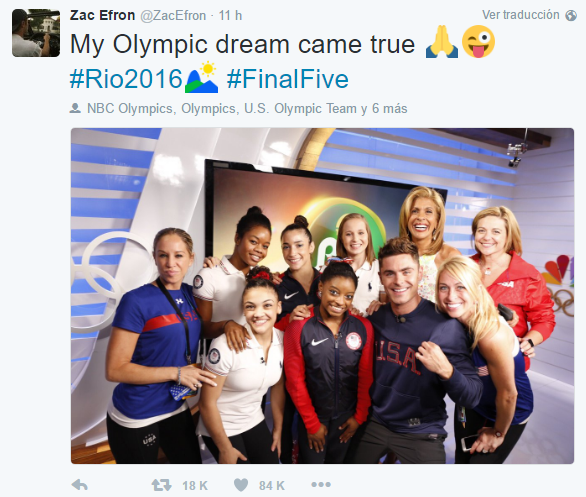Image resolution: width=586 pixels, height=497 pixels.
Task: Expand tagged list via 'y 6 más'
Action: (x=384, y=109)
